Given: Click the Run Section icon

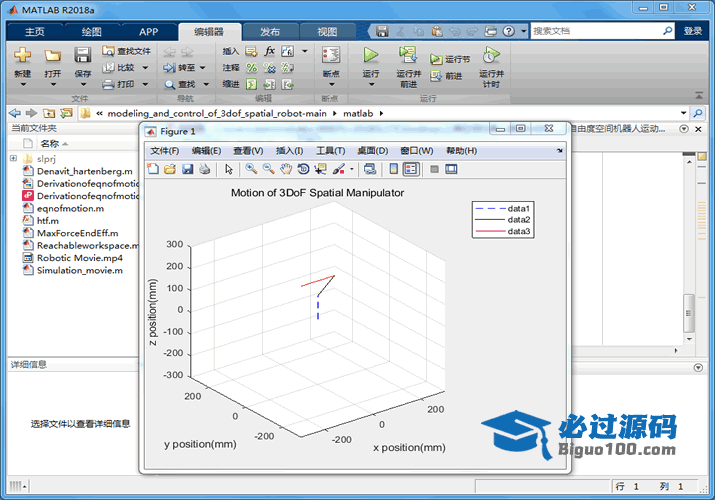Looking at the screenshot, I should click(x=436, y=59).
